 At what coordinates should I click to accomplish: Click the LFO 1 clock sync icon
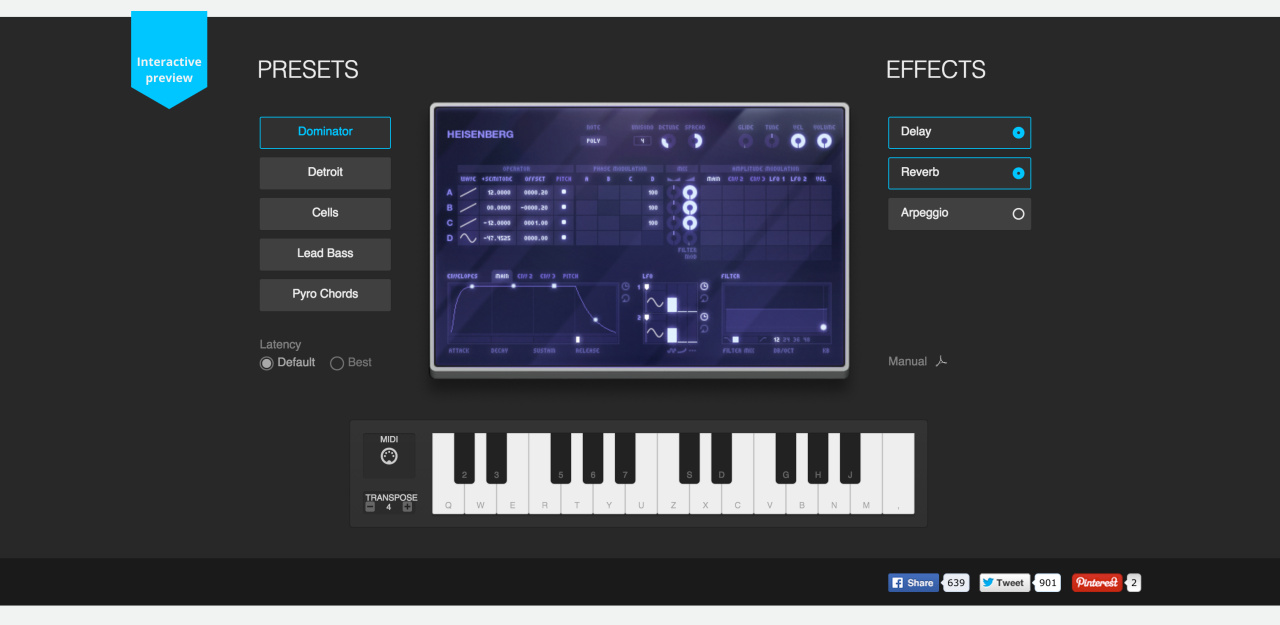pos(704,287)
